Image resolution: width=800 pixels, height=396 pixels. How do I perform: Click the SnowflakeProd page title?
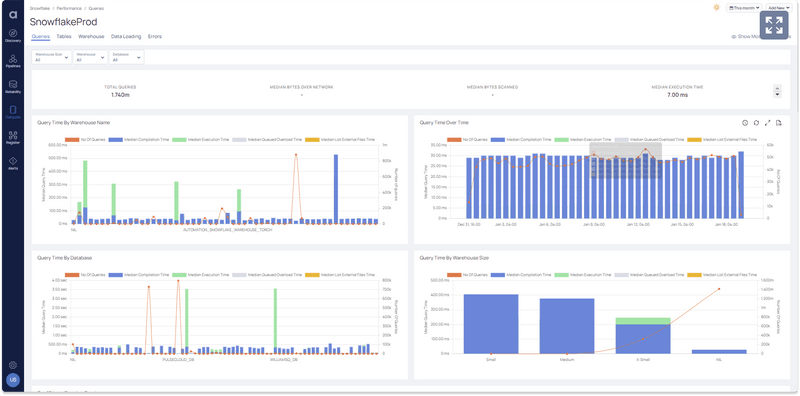coord(63,22)
